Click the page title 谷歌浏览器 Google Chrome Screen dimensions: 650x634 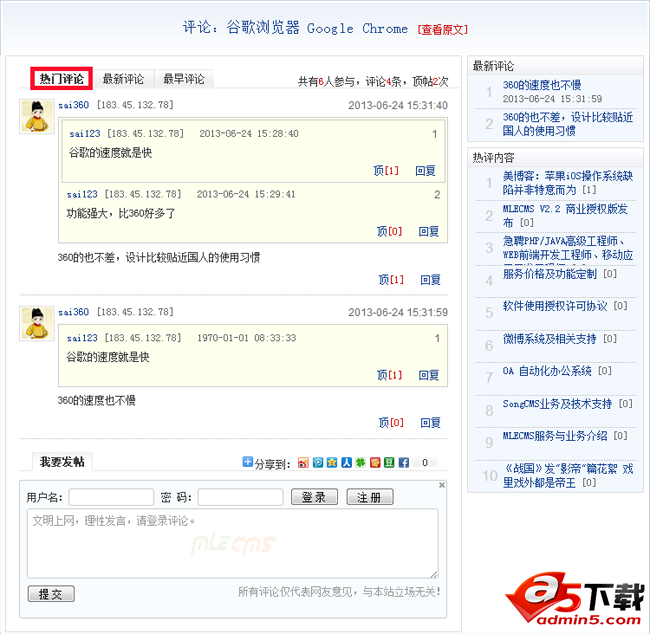point(317,28)
